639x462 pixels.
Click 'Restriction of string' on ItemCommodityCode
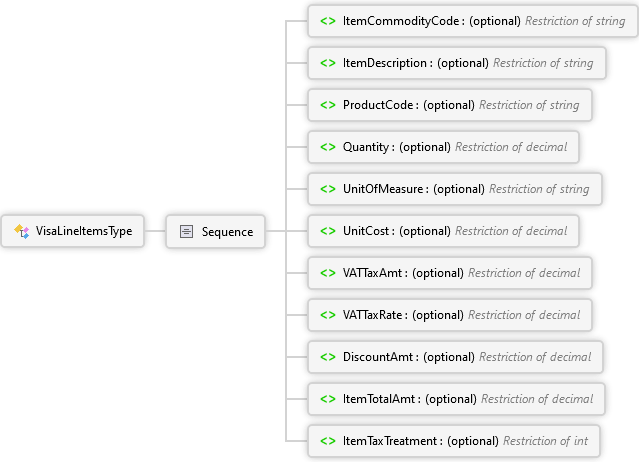point(575,21)
